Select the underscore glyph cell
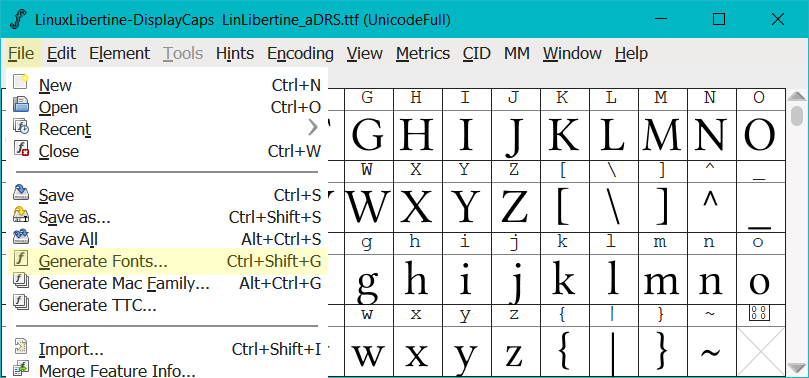809x378 pixels. pyautogui.click(x=761, y=207)
